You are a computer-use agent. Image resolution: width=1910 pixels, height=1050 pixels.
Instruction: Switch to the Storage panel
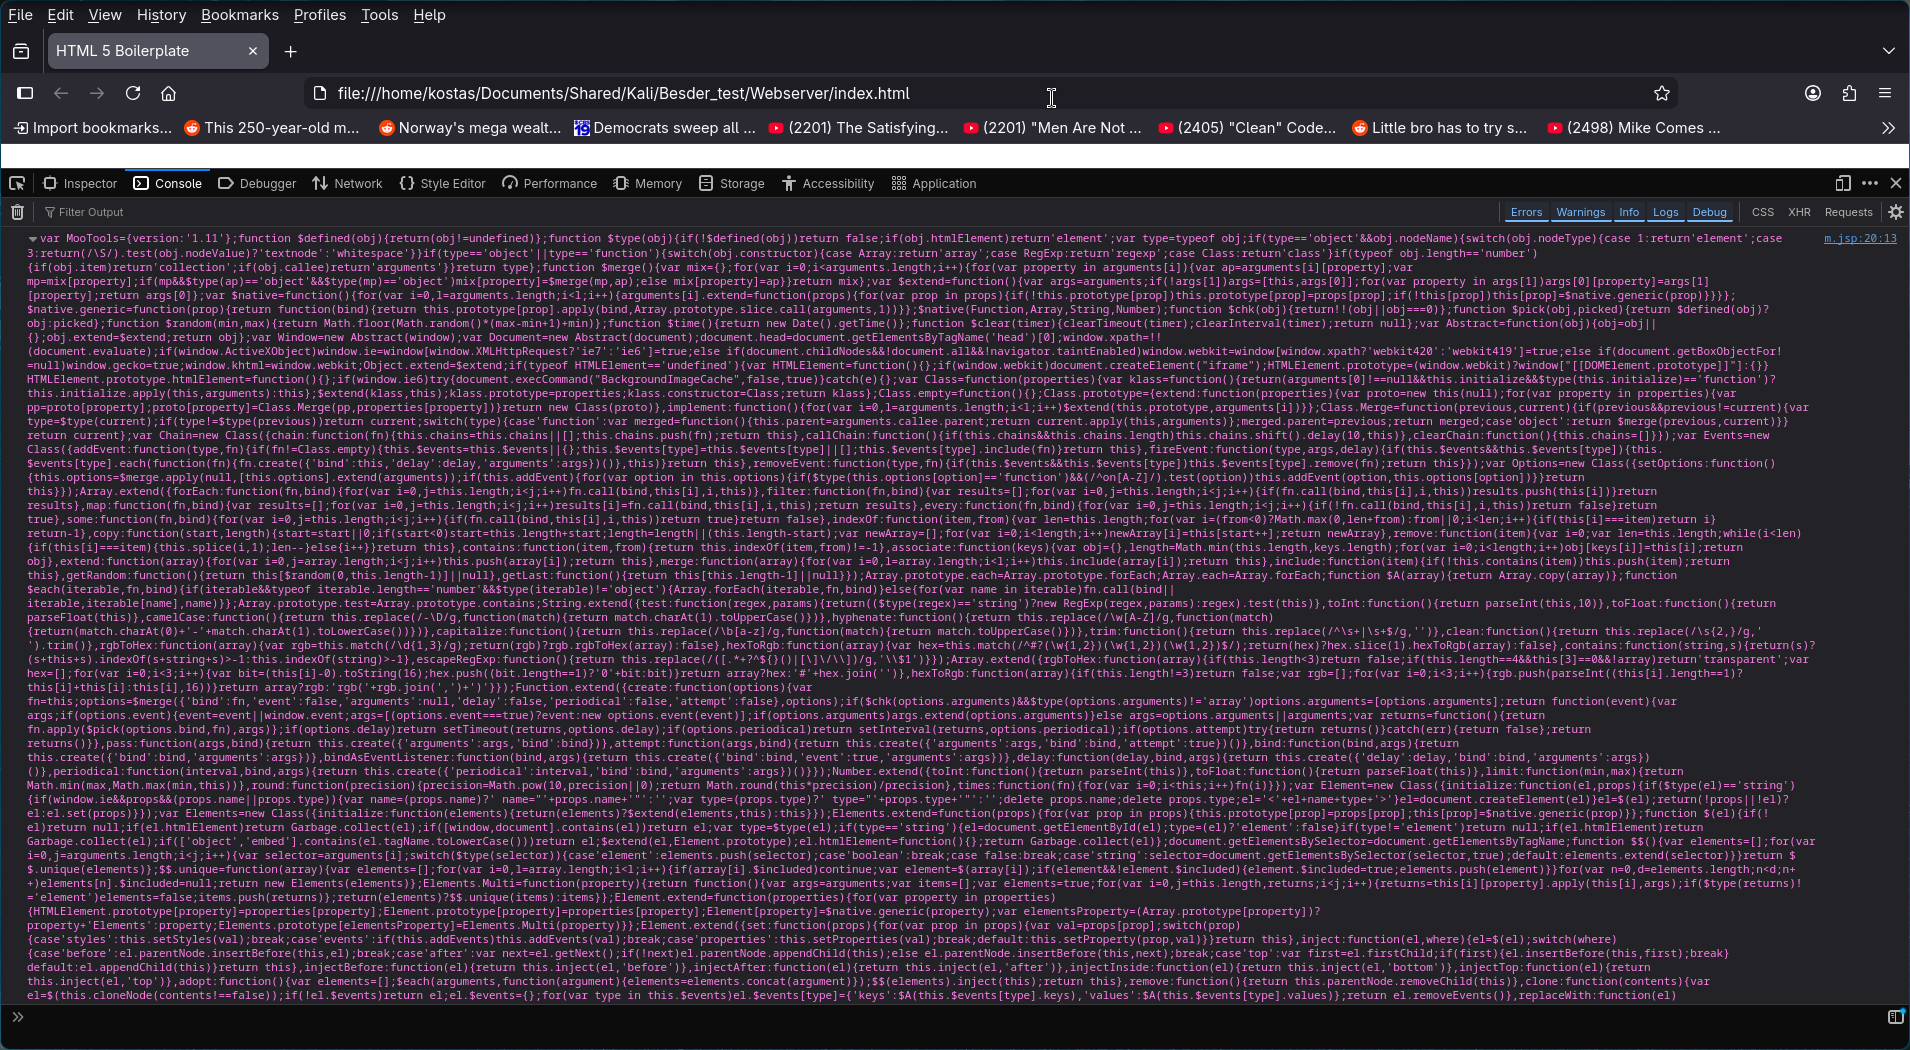point(731,183)
